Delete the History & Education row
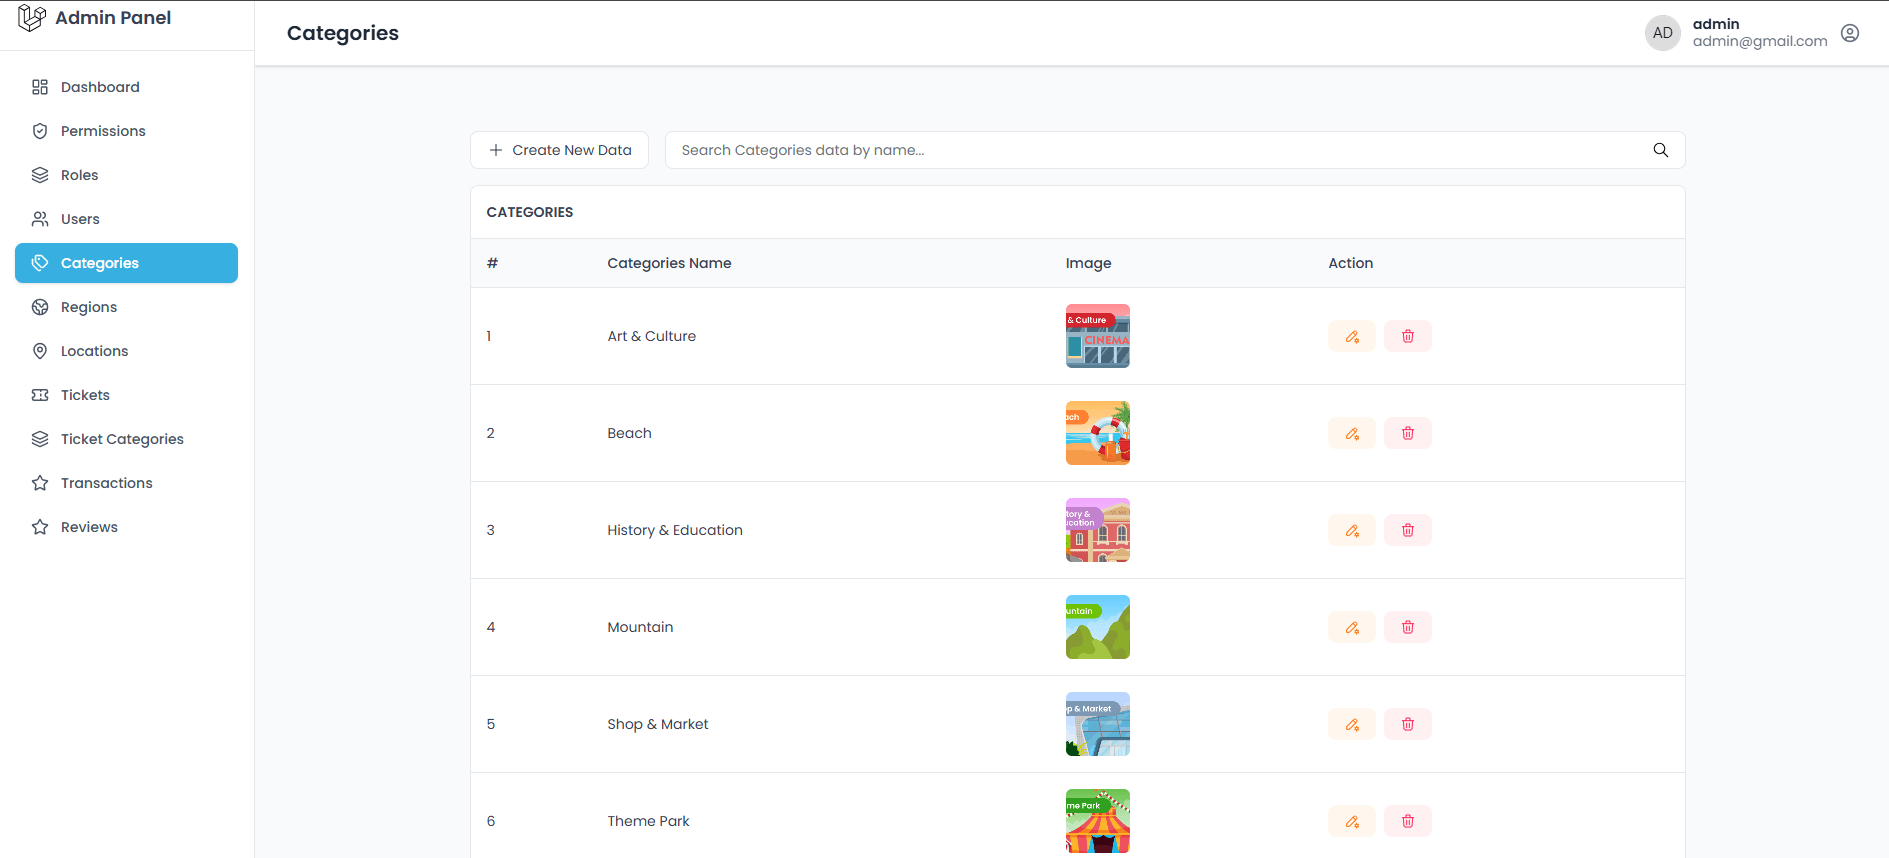This screenshot has height=858, width=1889. 1408,530
